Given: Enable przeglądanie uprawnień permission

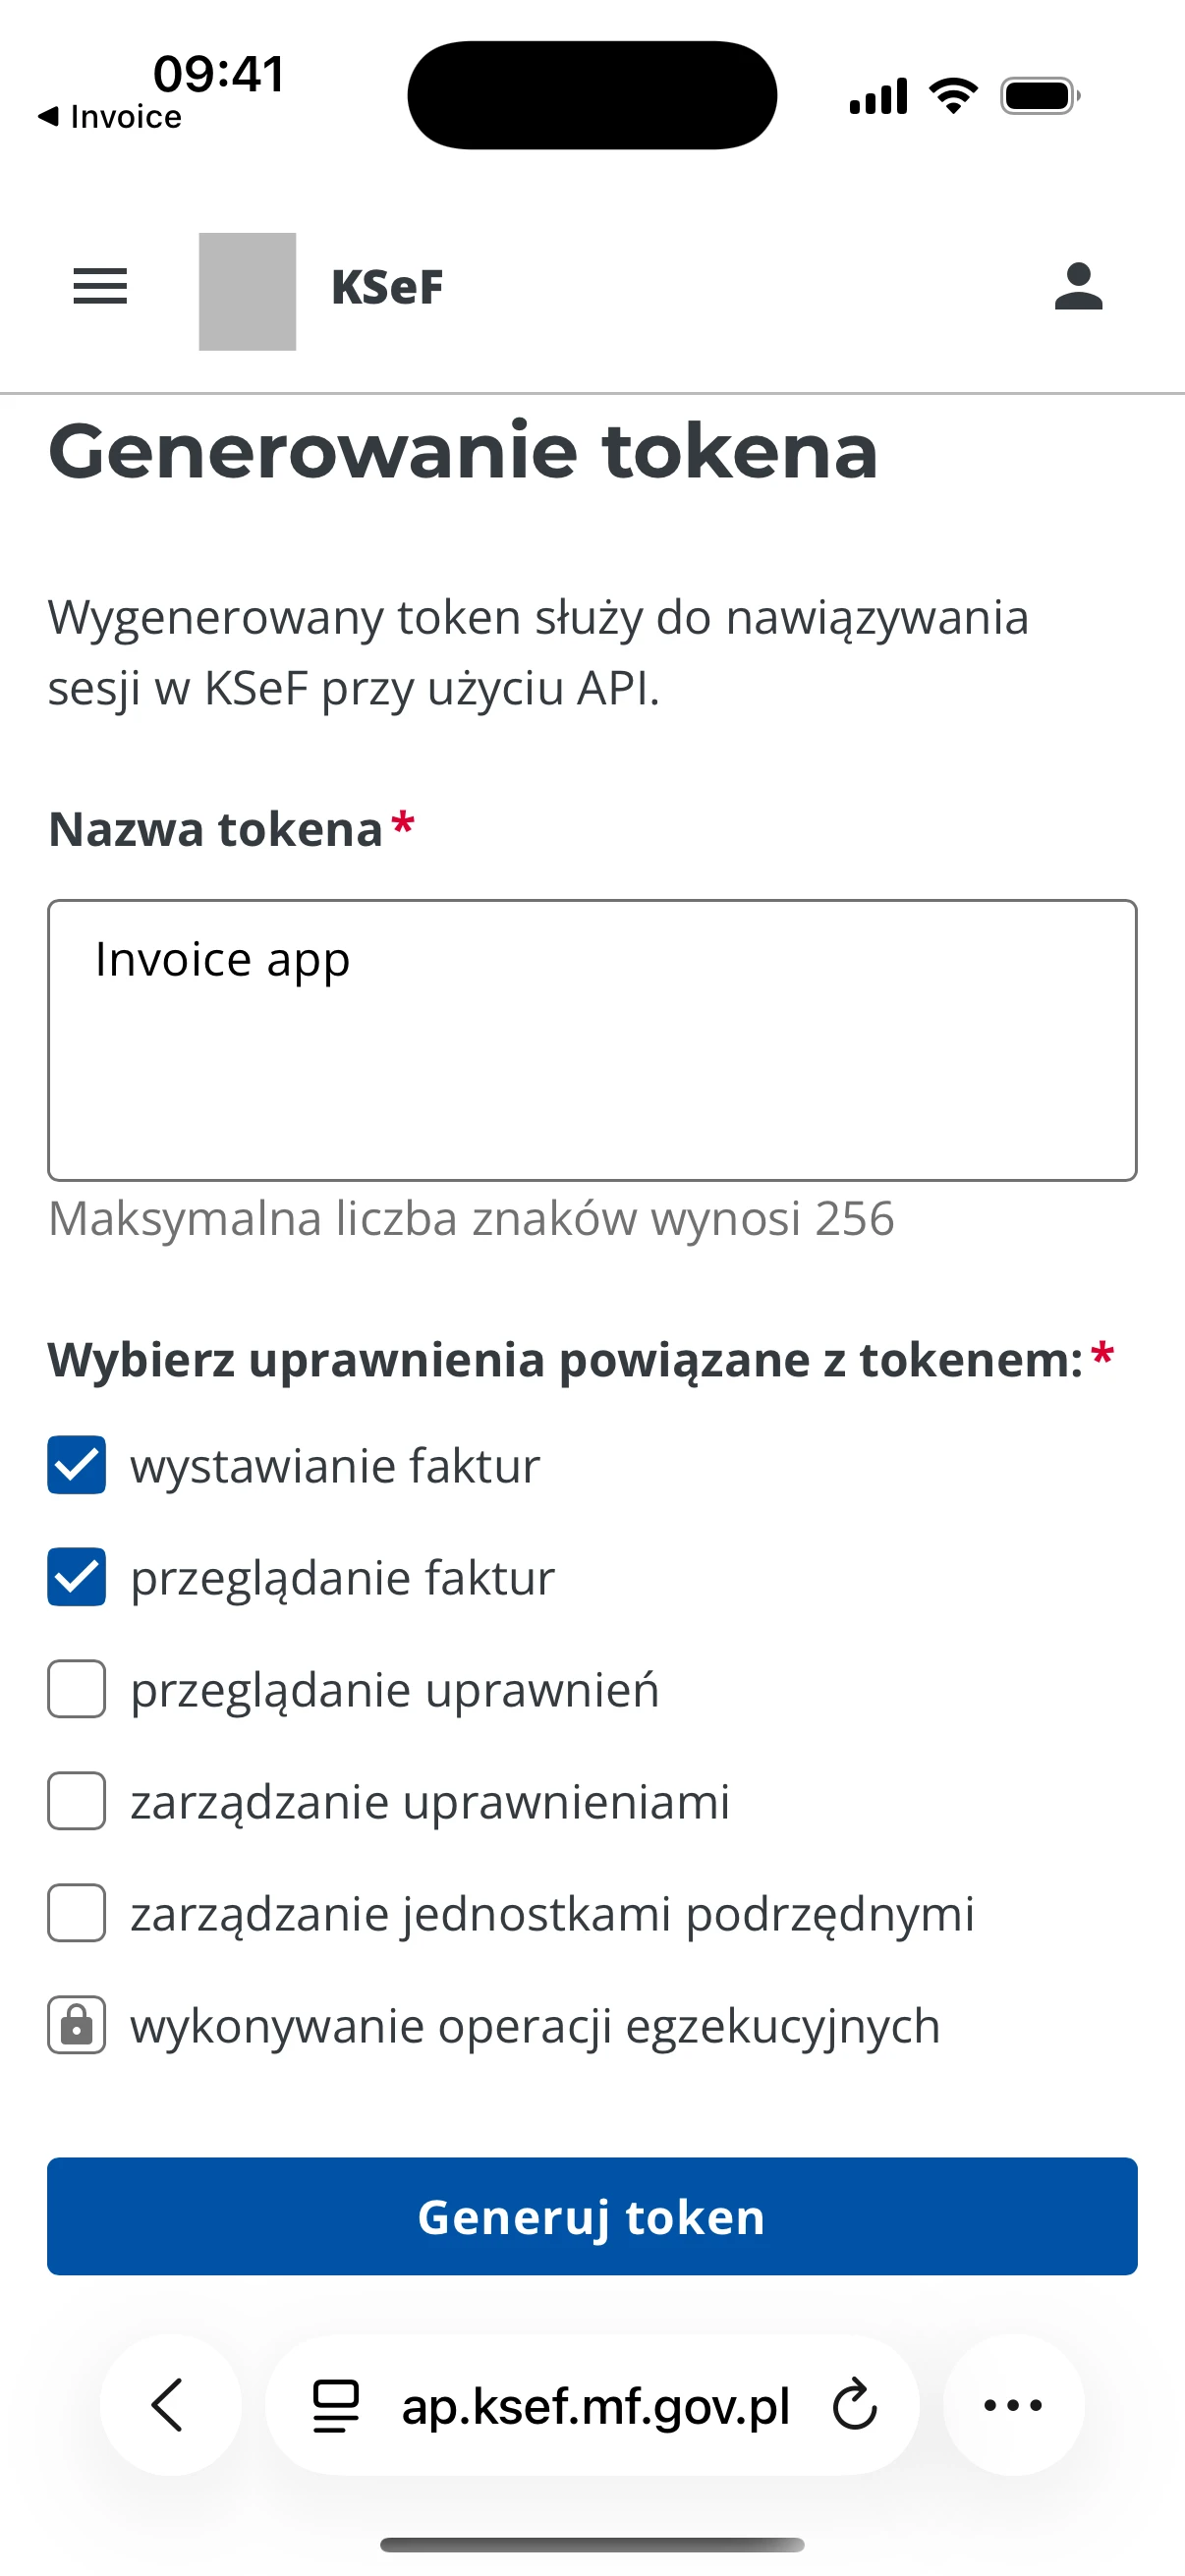Looking at the screenshot, I should pos(76,1690).
